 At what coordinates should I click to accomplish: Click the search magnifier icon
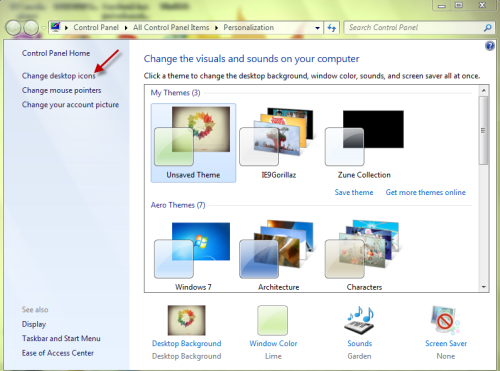coord(488,28)
